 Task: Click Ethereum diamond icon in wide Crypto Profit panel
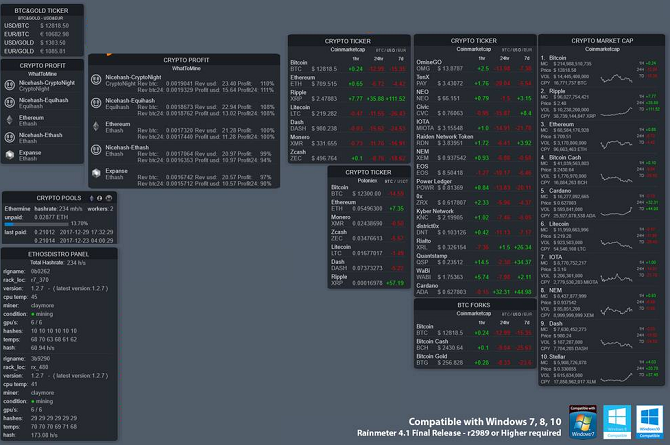tap(96, 127)
